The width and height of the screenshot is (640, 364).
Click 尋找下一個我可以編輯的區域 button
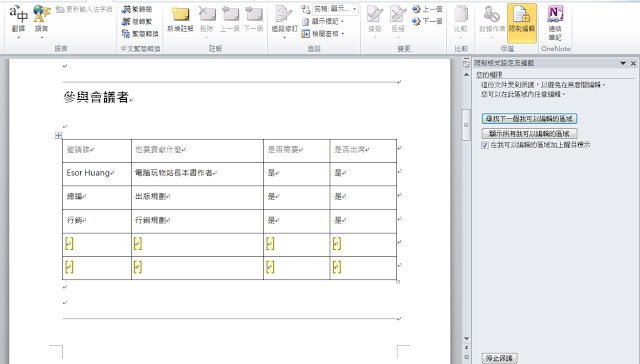529,119
